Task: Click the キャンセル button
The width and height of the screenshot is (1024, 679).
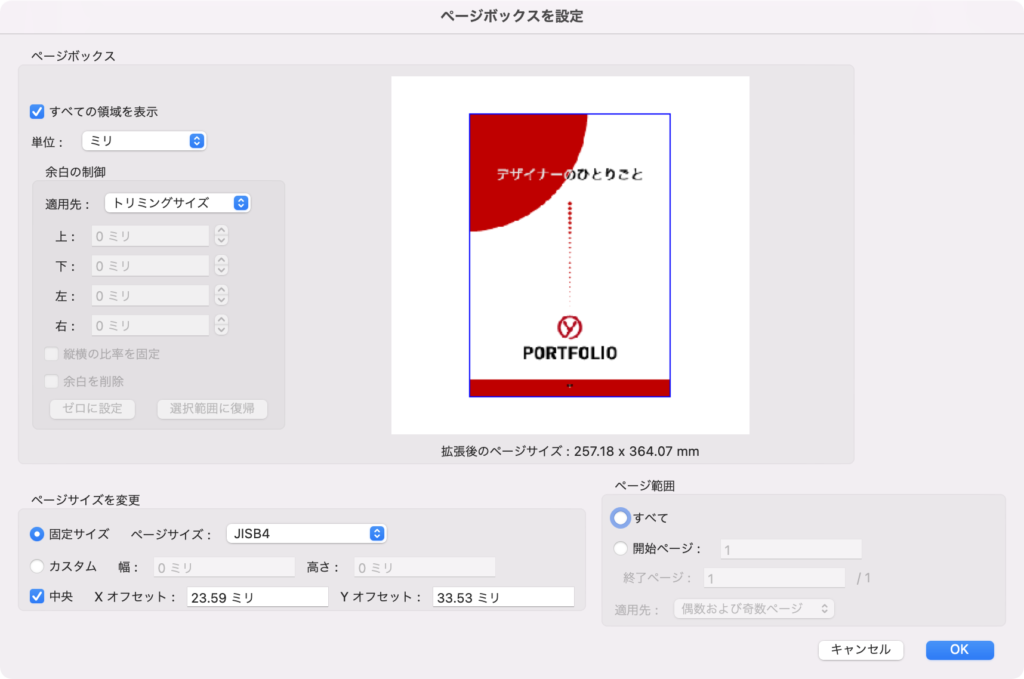Action: pos(861,650)
